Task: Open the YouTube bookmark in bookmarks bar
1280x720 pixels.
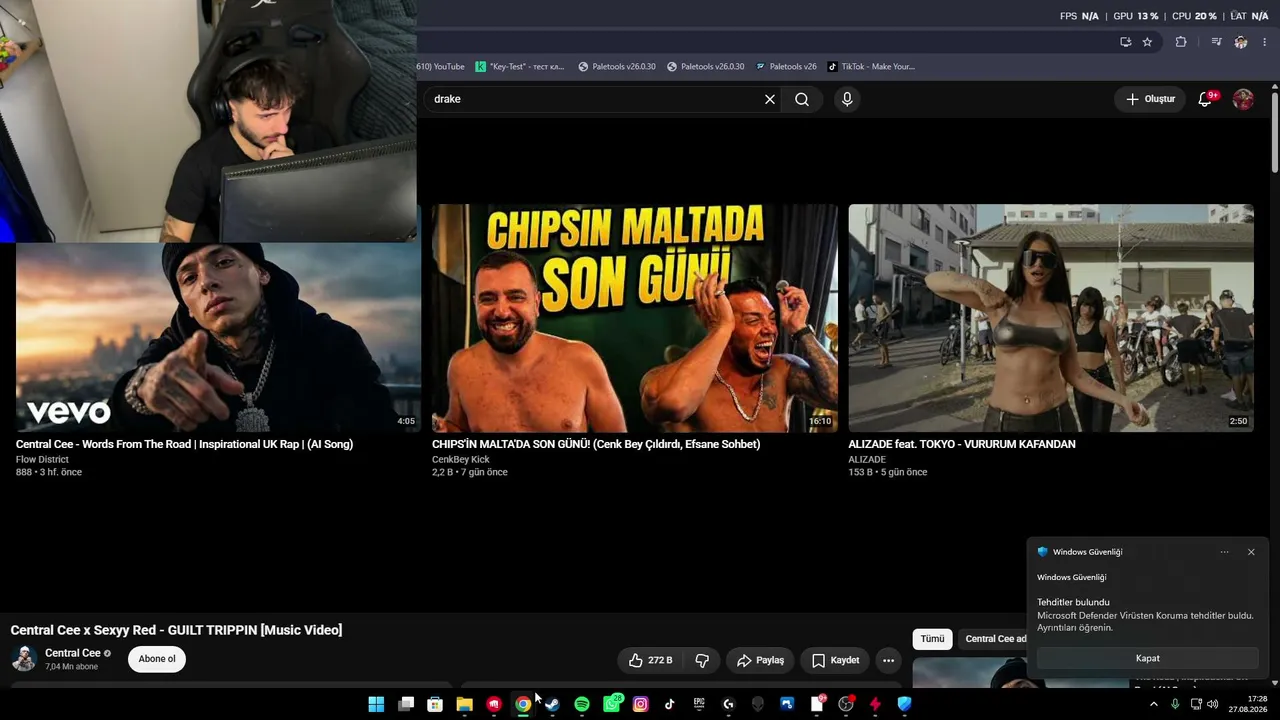Action: pyautogui.click(x=441, y=67)
